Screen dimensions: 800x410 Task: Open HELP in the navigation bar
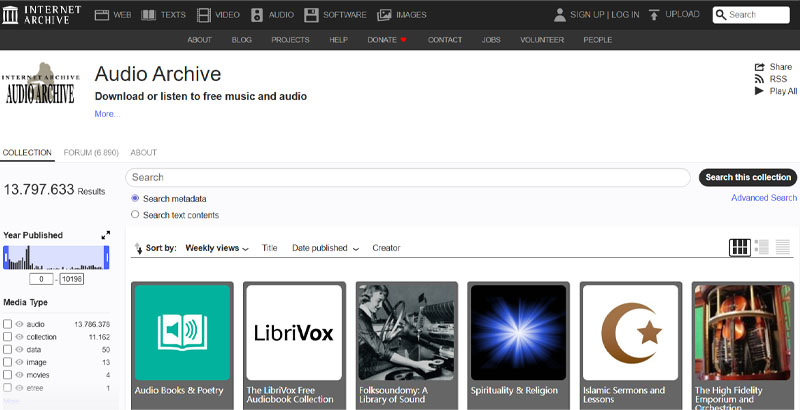tap(338, 40)
